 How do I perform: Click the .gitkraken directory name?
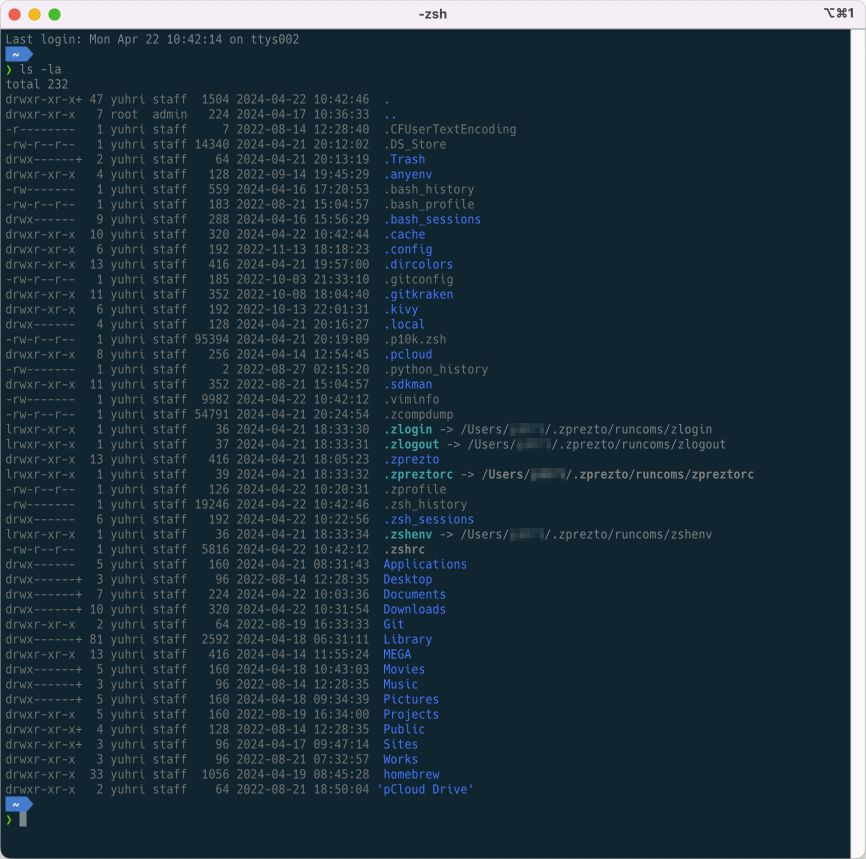[x=419, y=294]
